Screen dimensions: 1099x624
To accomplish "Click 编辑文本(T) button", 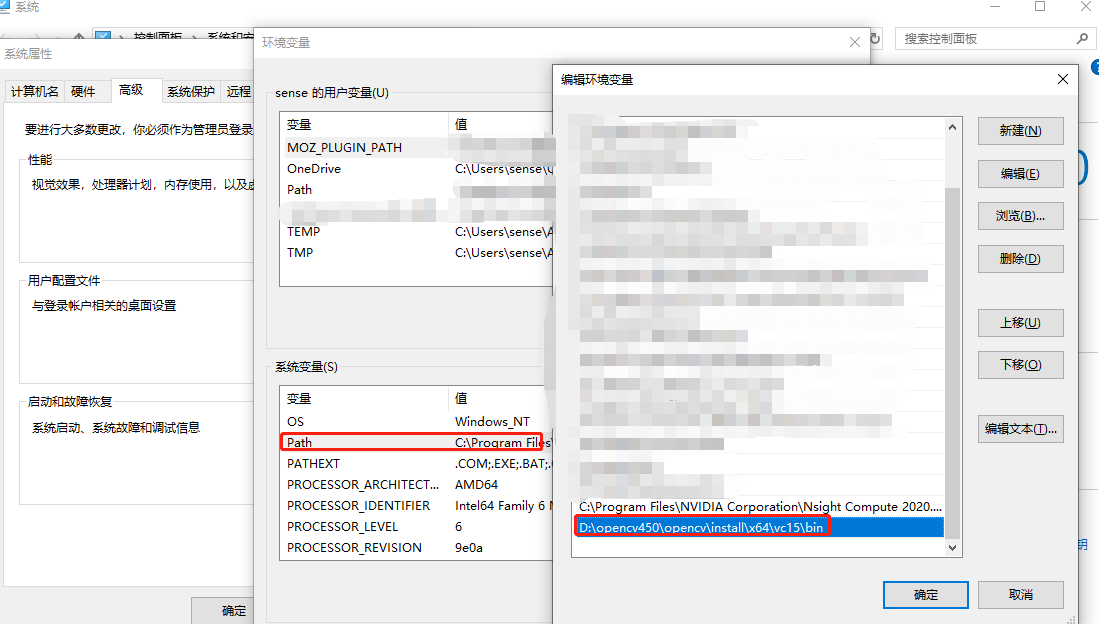I will point(1020,429).
